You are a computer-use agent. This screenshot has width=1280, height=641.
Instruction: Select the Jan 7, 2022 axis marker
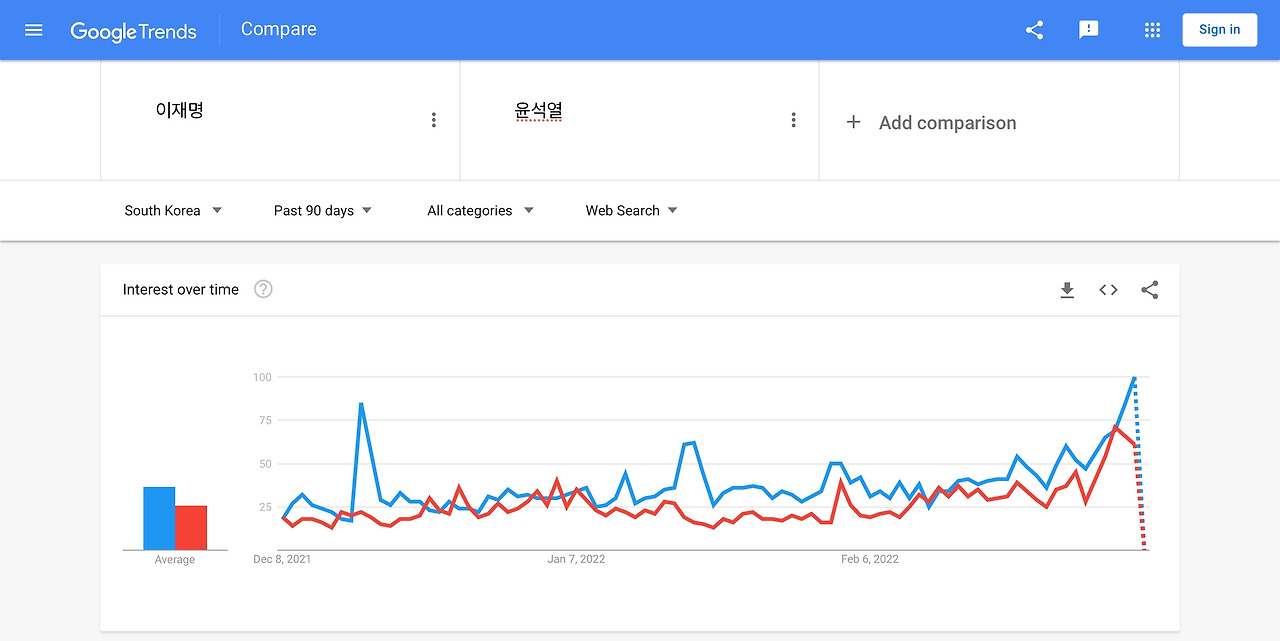click(576, 559)
